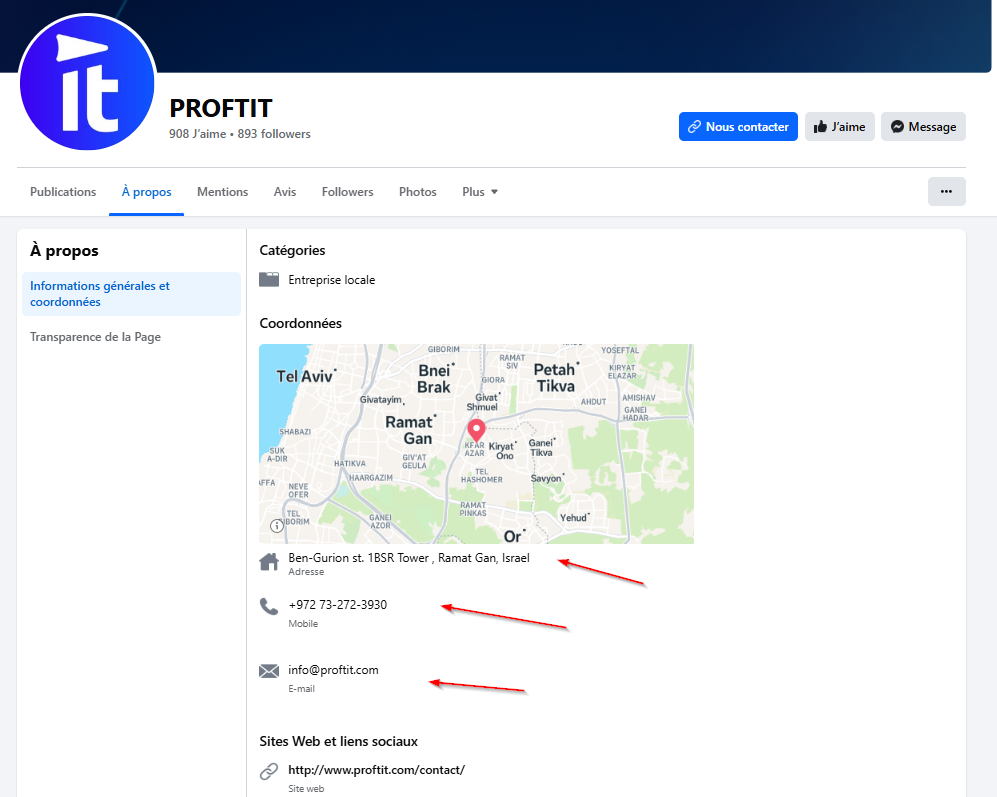Click the Ramat Gan label on map

click(x=411, y=430)
